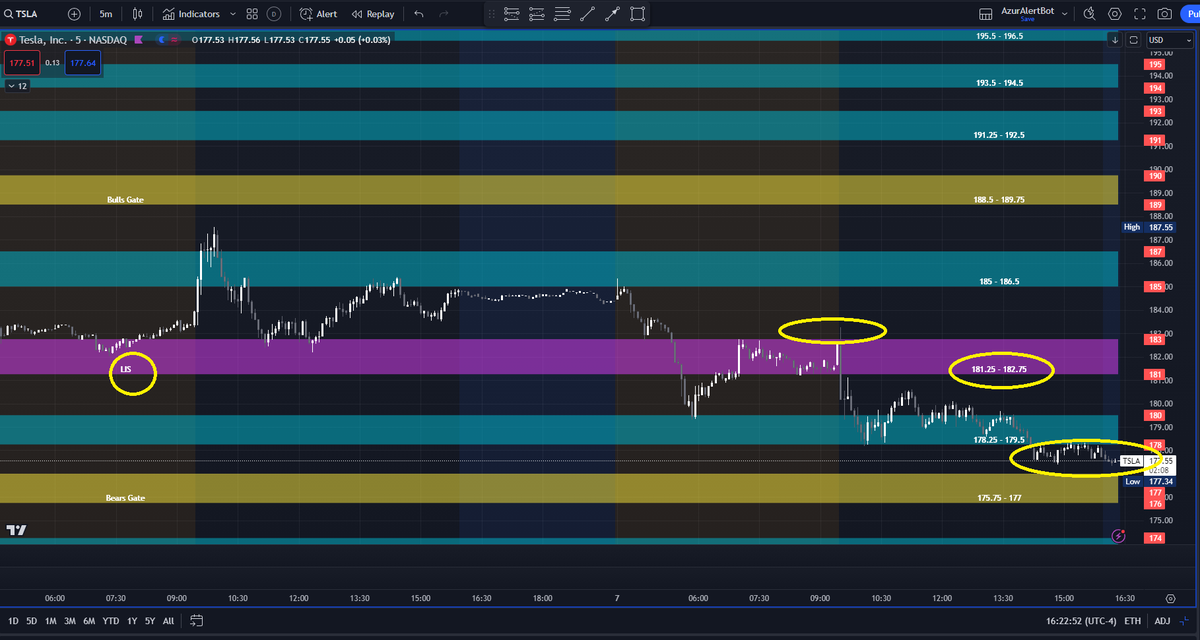Viewport: 1200px width, 640px height.
Task: Open the 5m time interval selector
Action: 106,14
